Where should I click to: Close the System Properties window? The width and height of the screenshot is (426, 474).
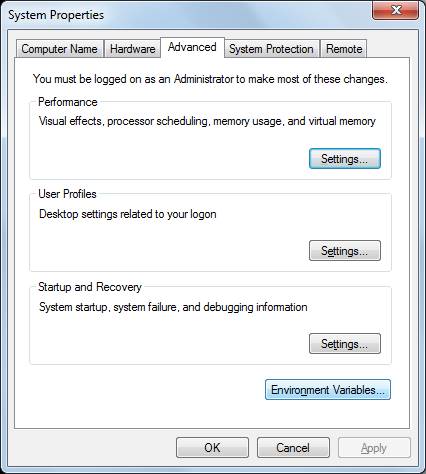tap(395, 10)
